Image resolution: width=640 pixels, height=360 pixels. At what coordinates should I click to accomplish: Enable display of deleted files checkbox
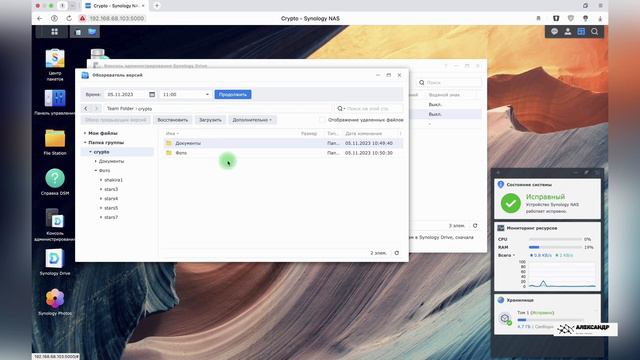322,120
